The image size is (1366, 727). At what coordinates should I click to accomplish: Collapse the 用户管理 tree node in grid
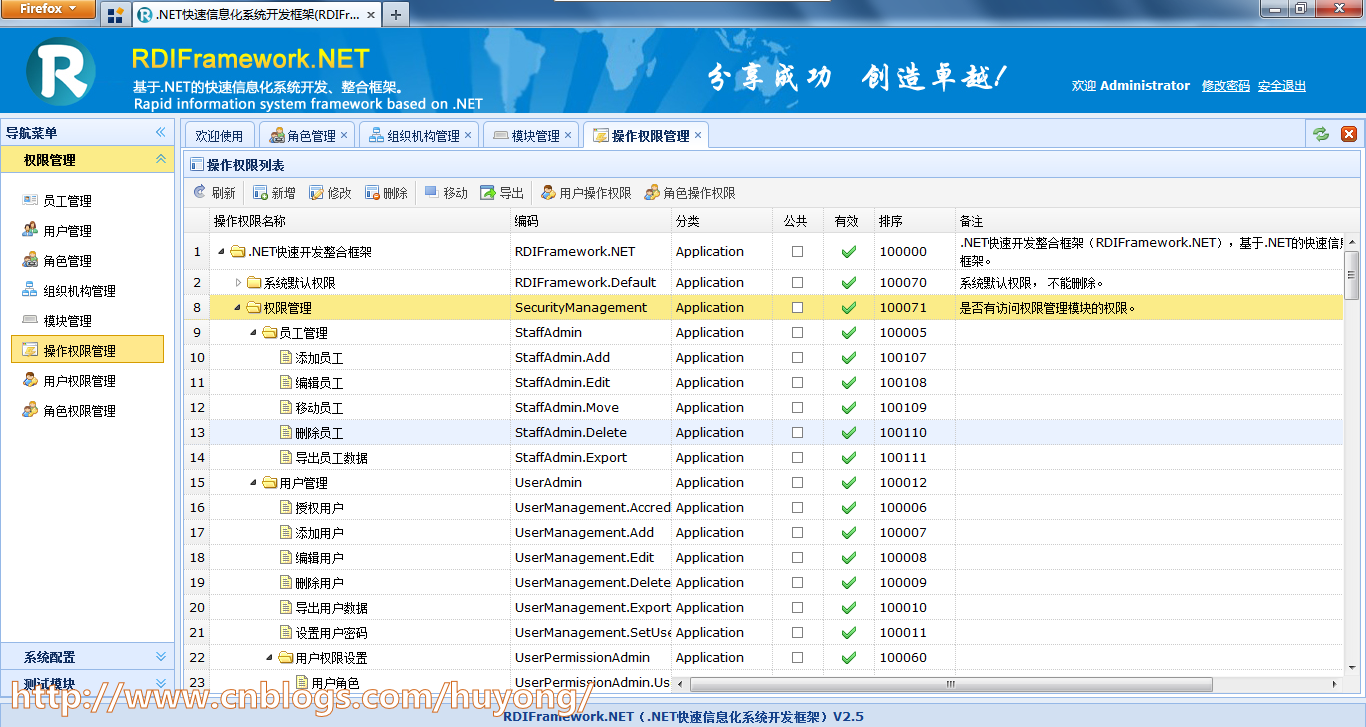click(254, 483)
